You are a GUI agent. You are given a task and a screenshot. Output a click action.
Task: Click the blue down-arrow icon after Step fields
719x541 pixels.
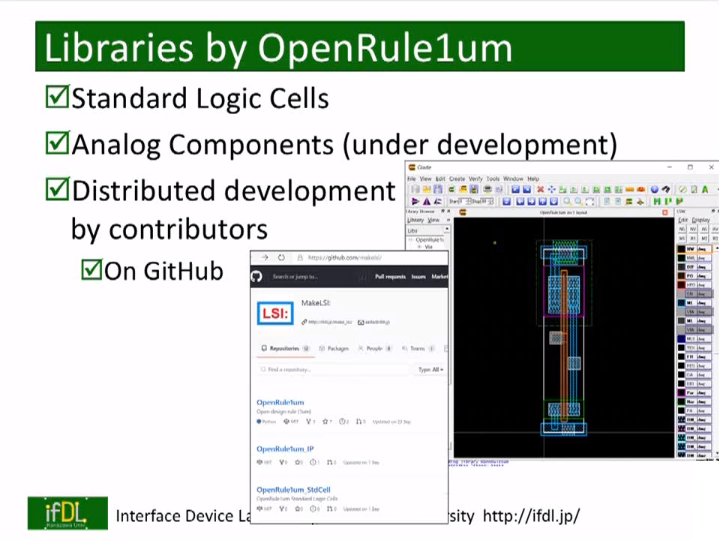[x=506, y=201]
